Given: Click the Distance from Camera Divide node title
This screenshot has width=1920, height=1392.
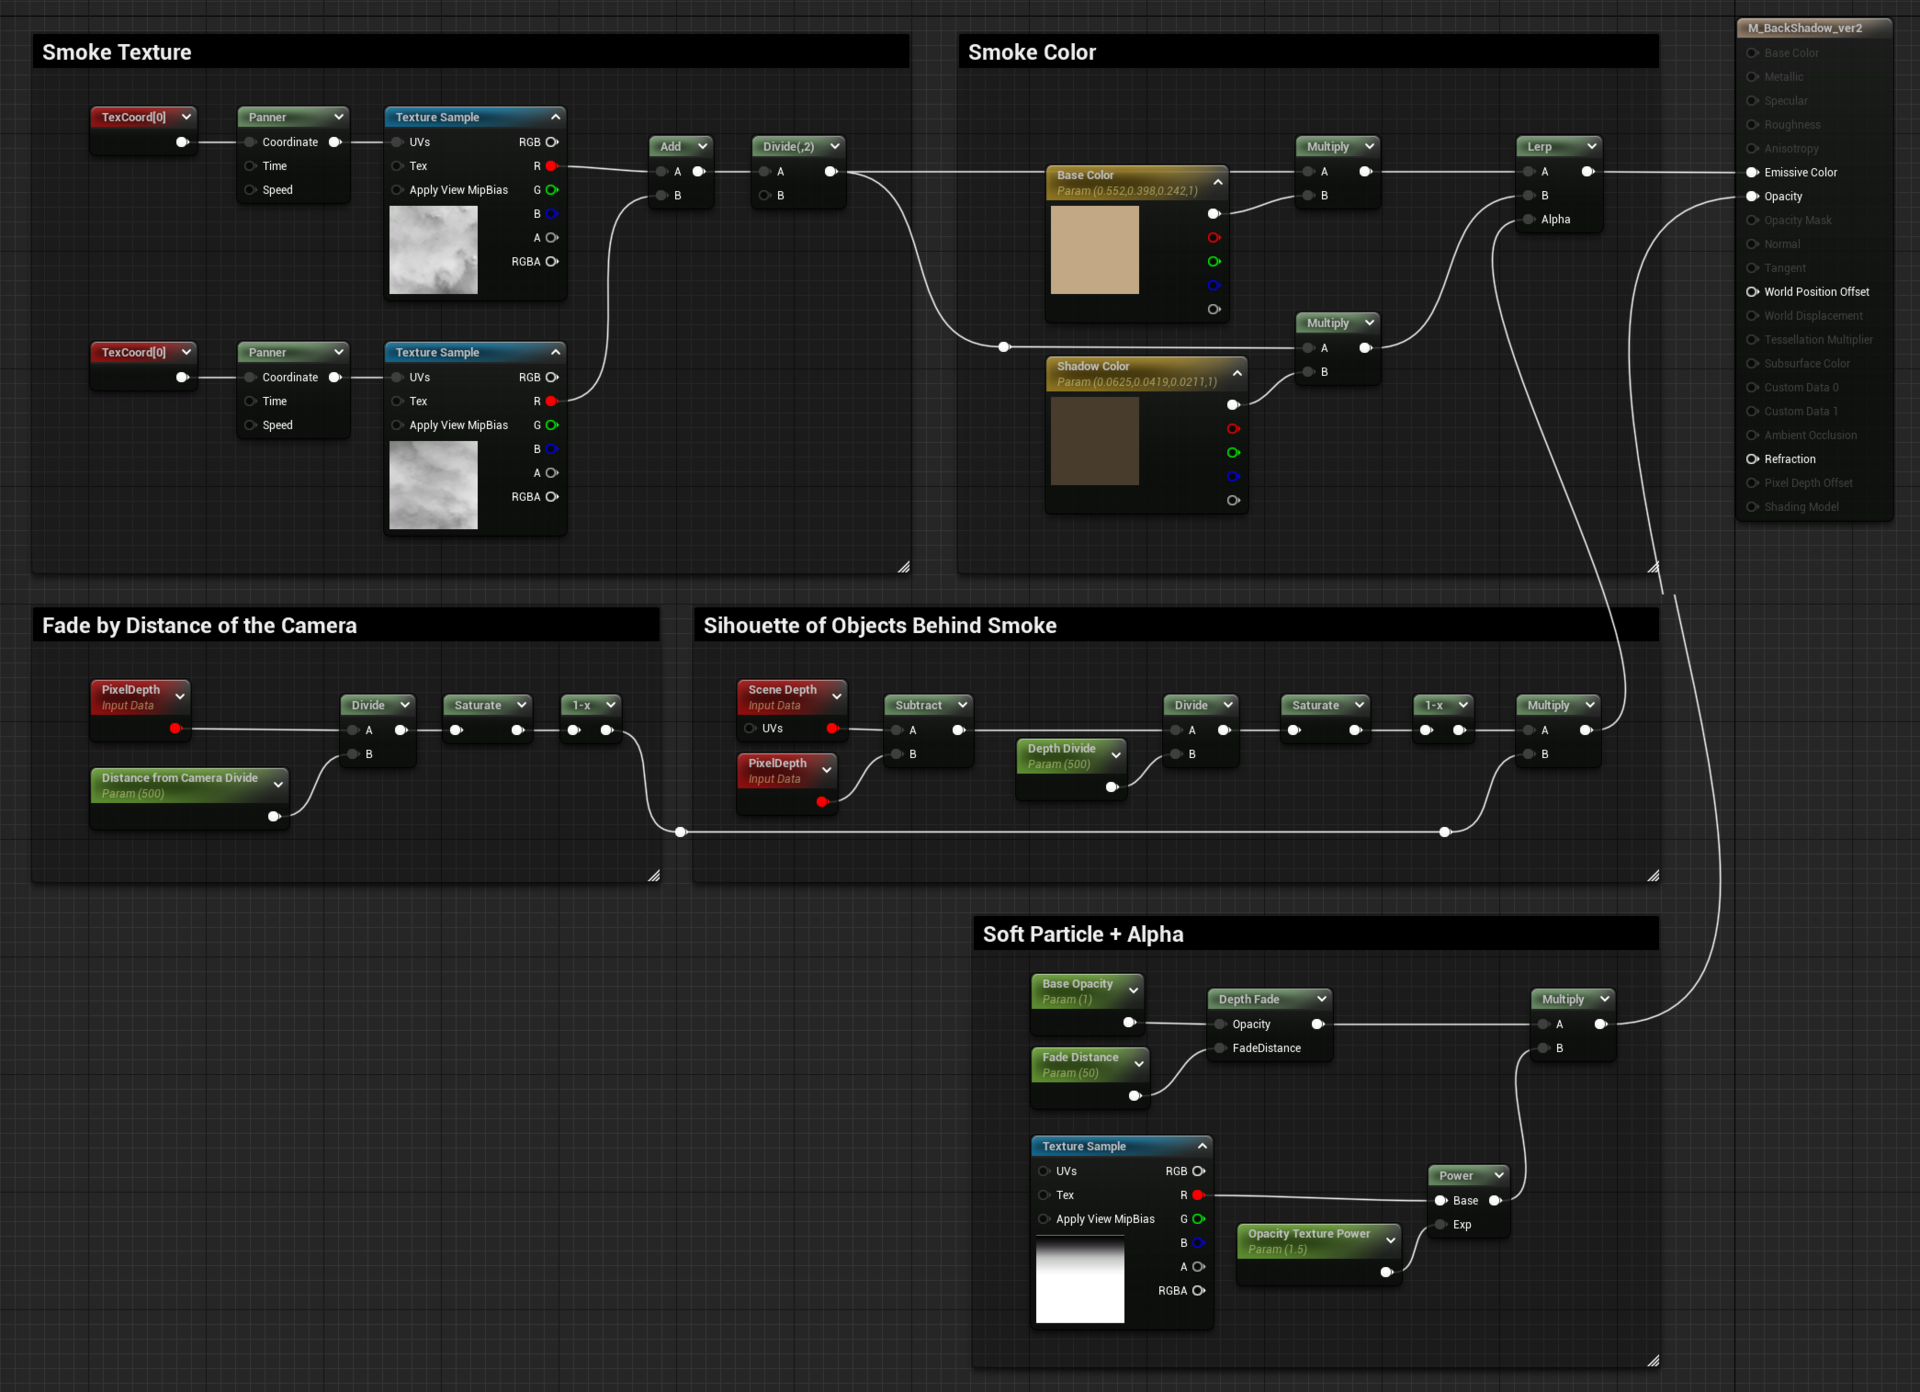Looking at the screenshot, I should [x=179, y=778].
